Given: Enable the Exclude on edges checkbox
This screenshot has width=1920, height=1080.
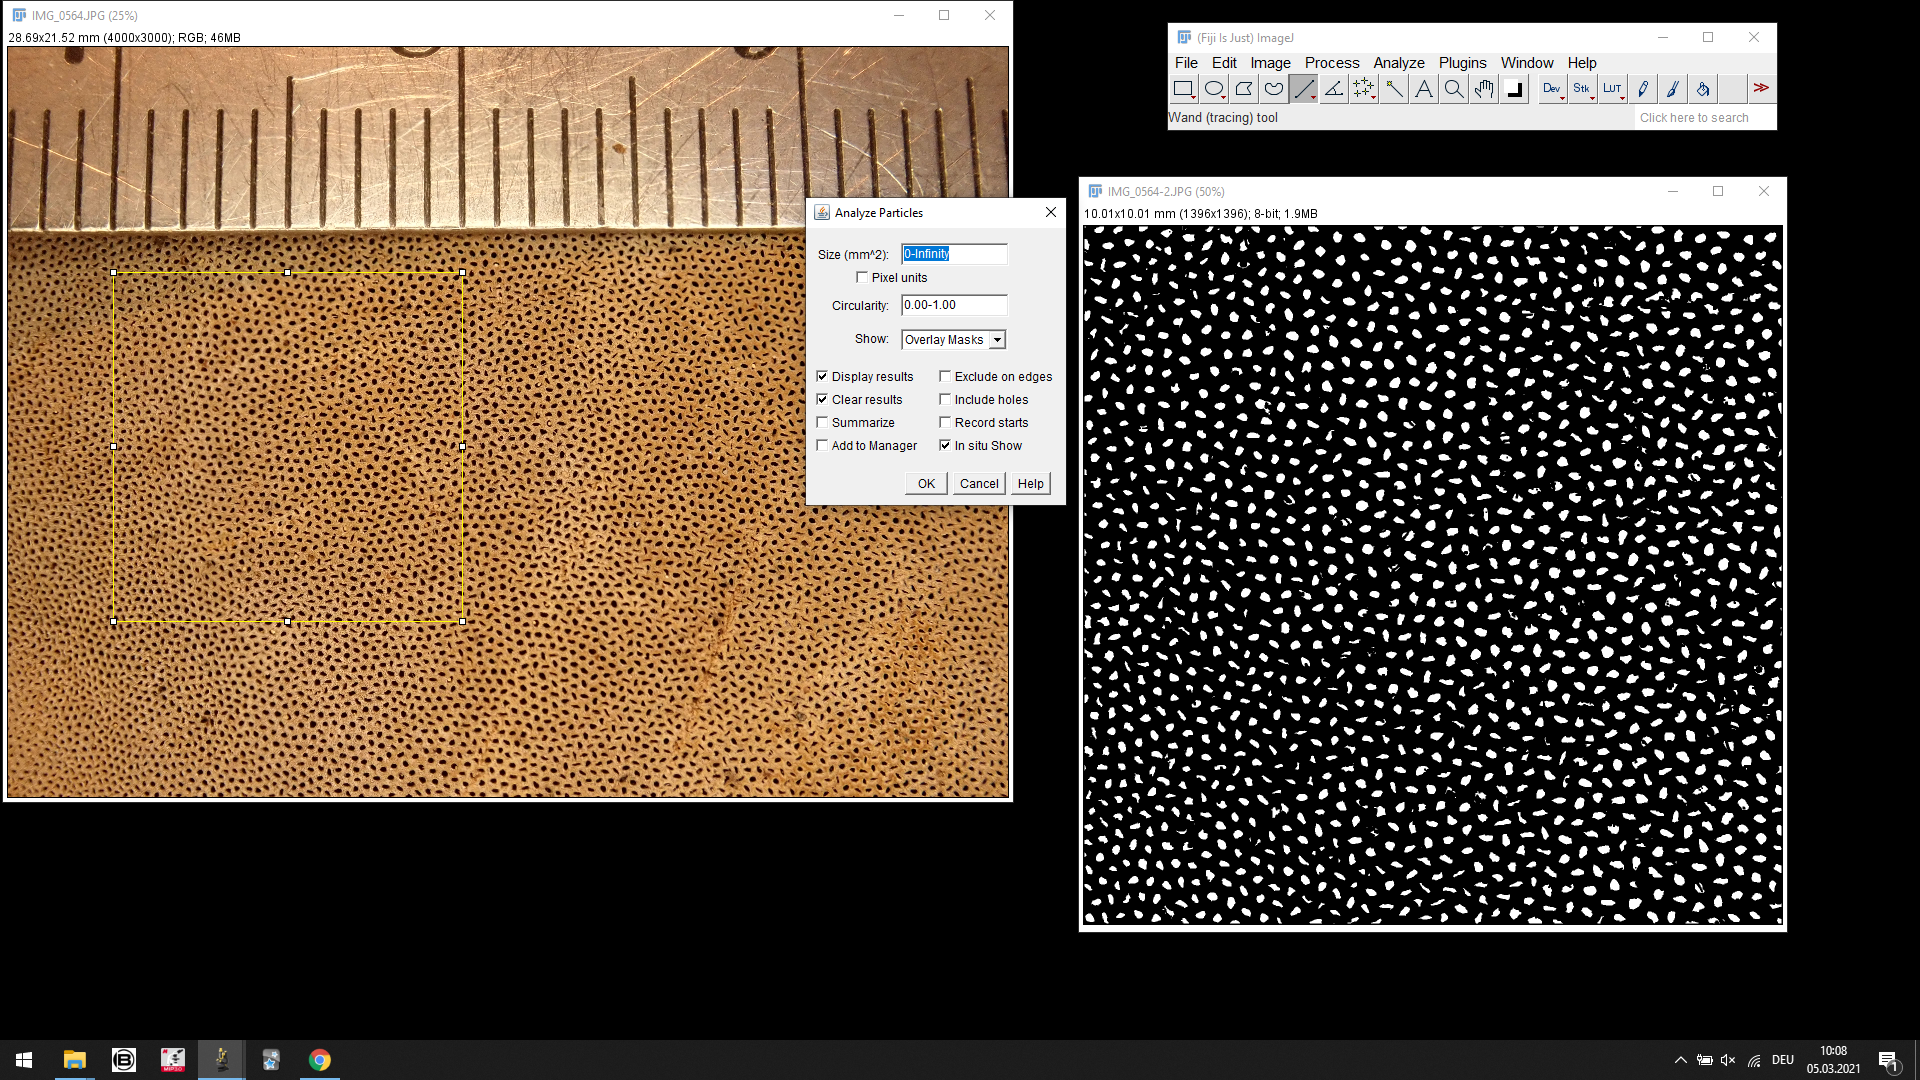Looking at the screenshot, I should click(945, 377).
